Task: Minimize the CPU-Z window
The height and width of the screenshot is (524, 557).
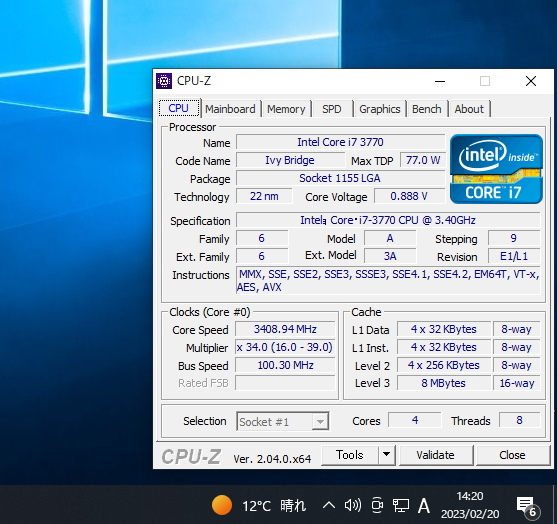Action: tap(440, 81)
